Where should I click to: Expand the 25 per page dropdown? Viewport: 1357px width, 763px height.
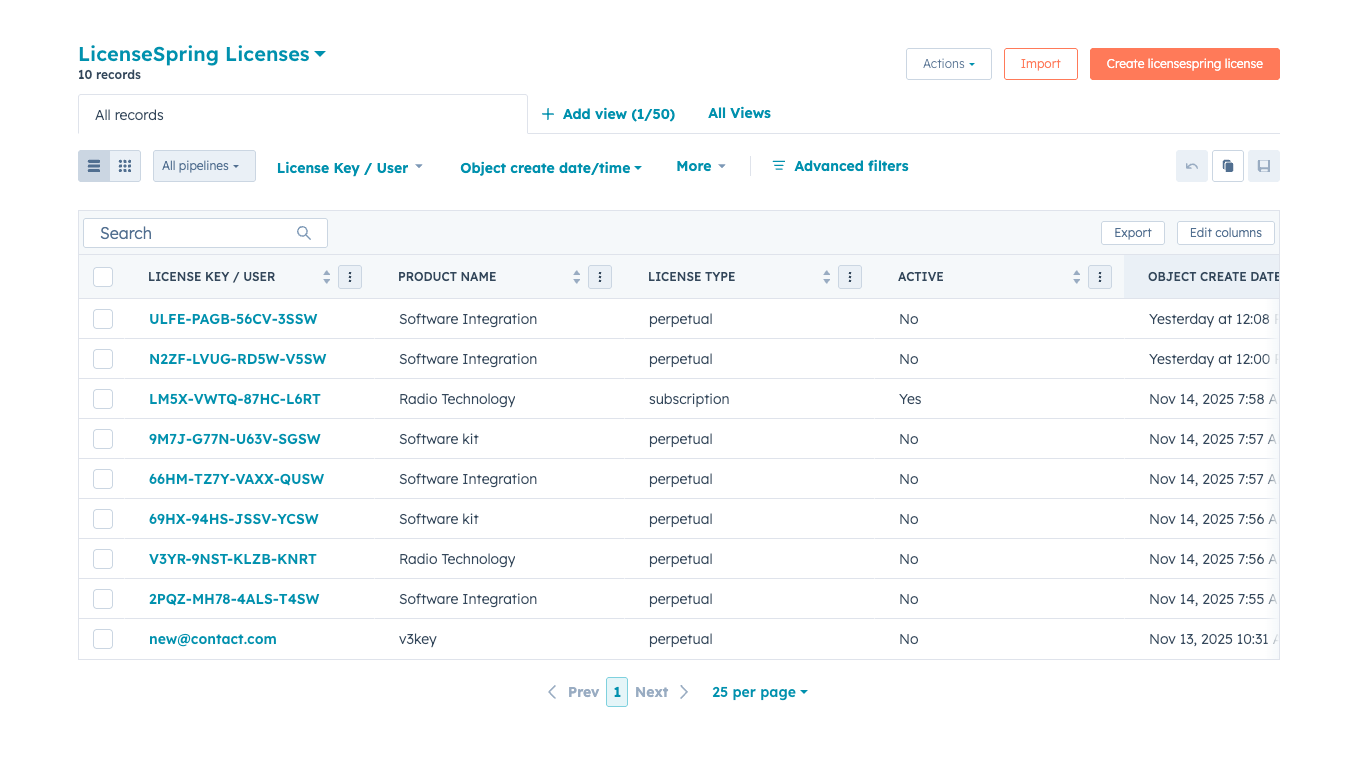point(759,692)
